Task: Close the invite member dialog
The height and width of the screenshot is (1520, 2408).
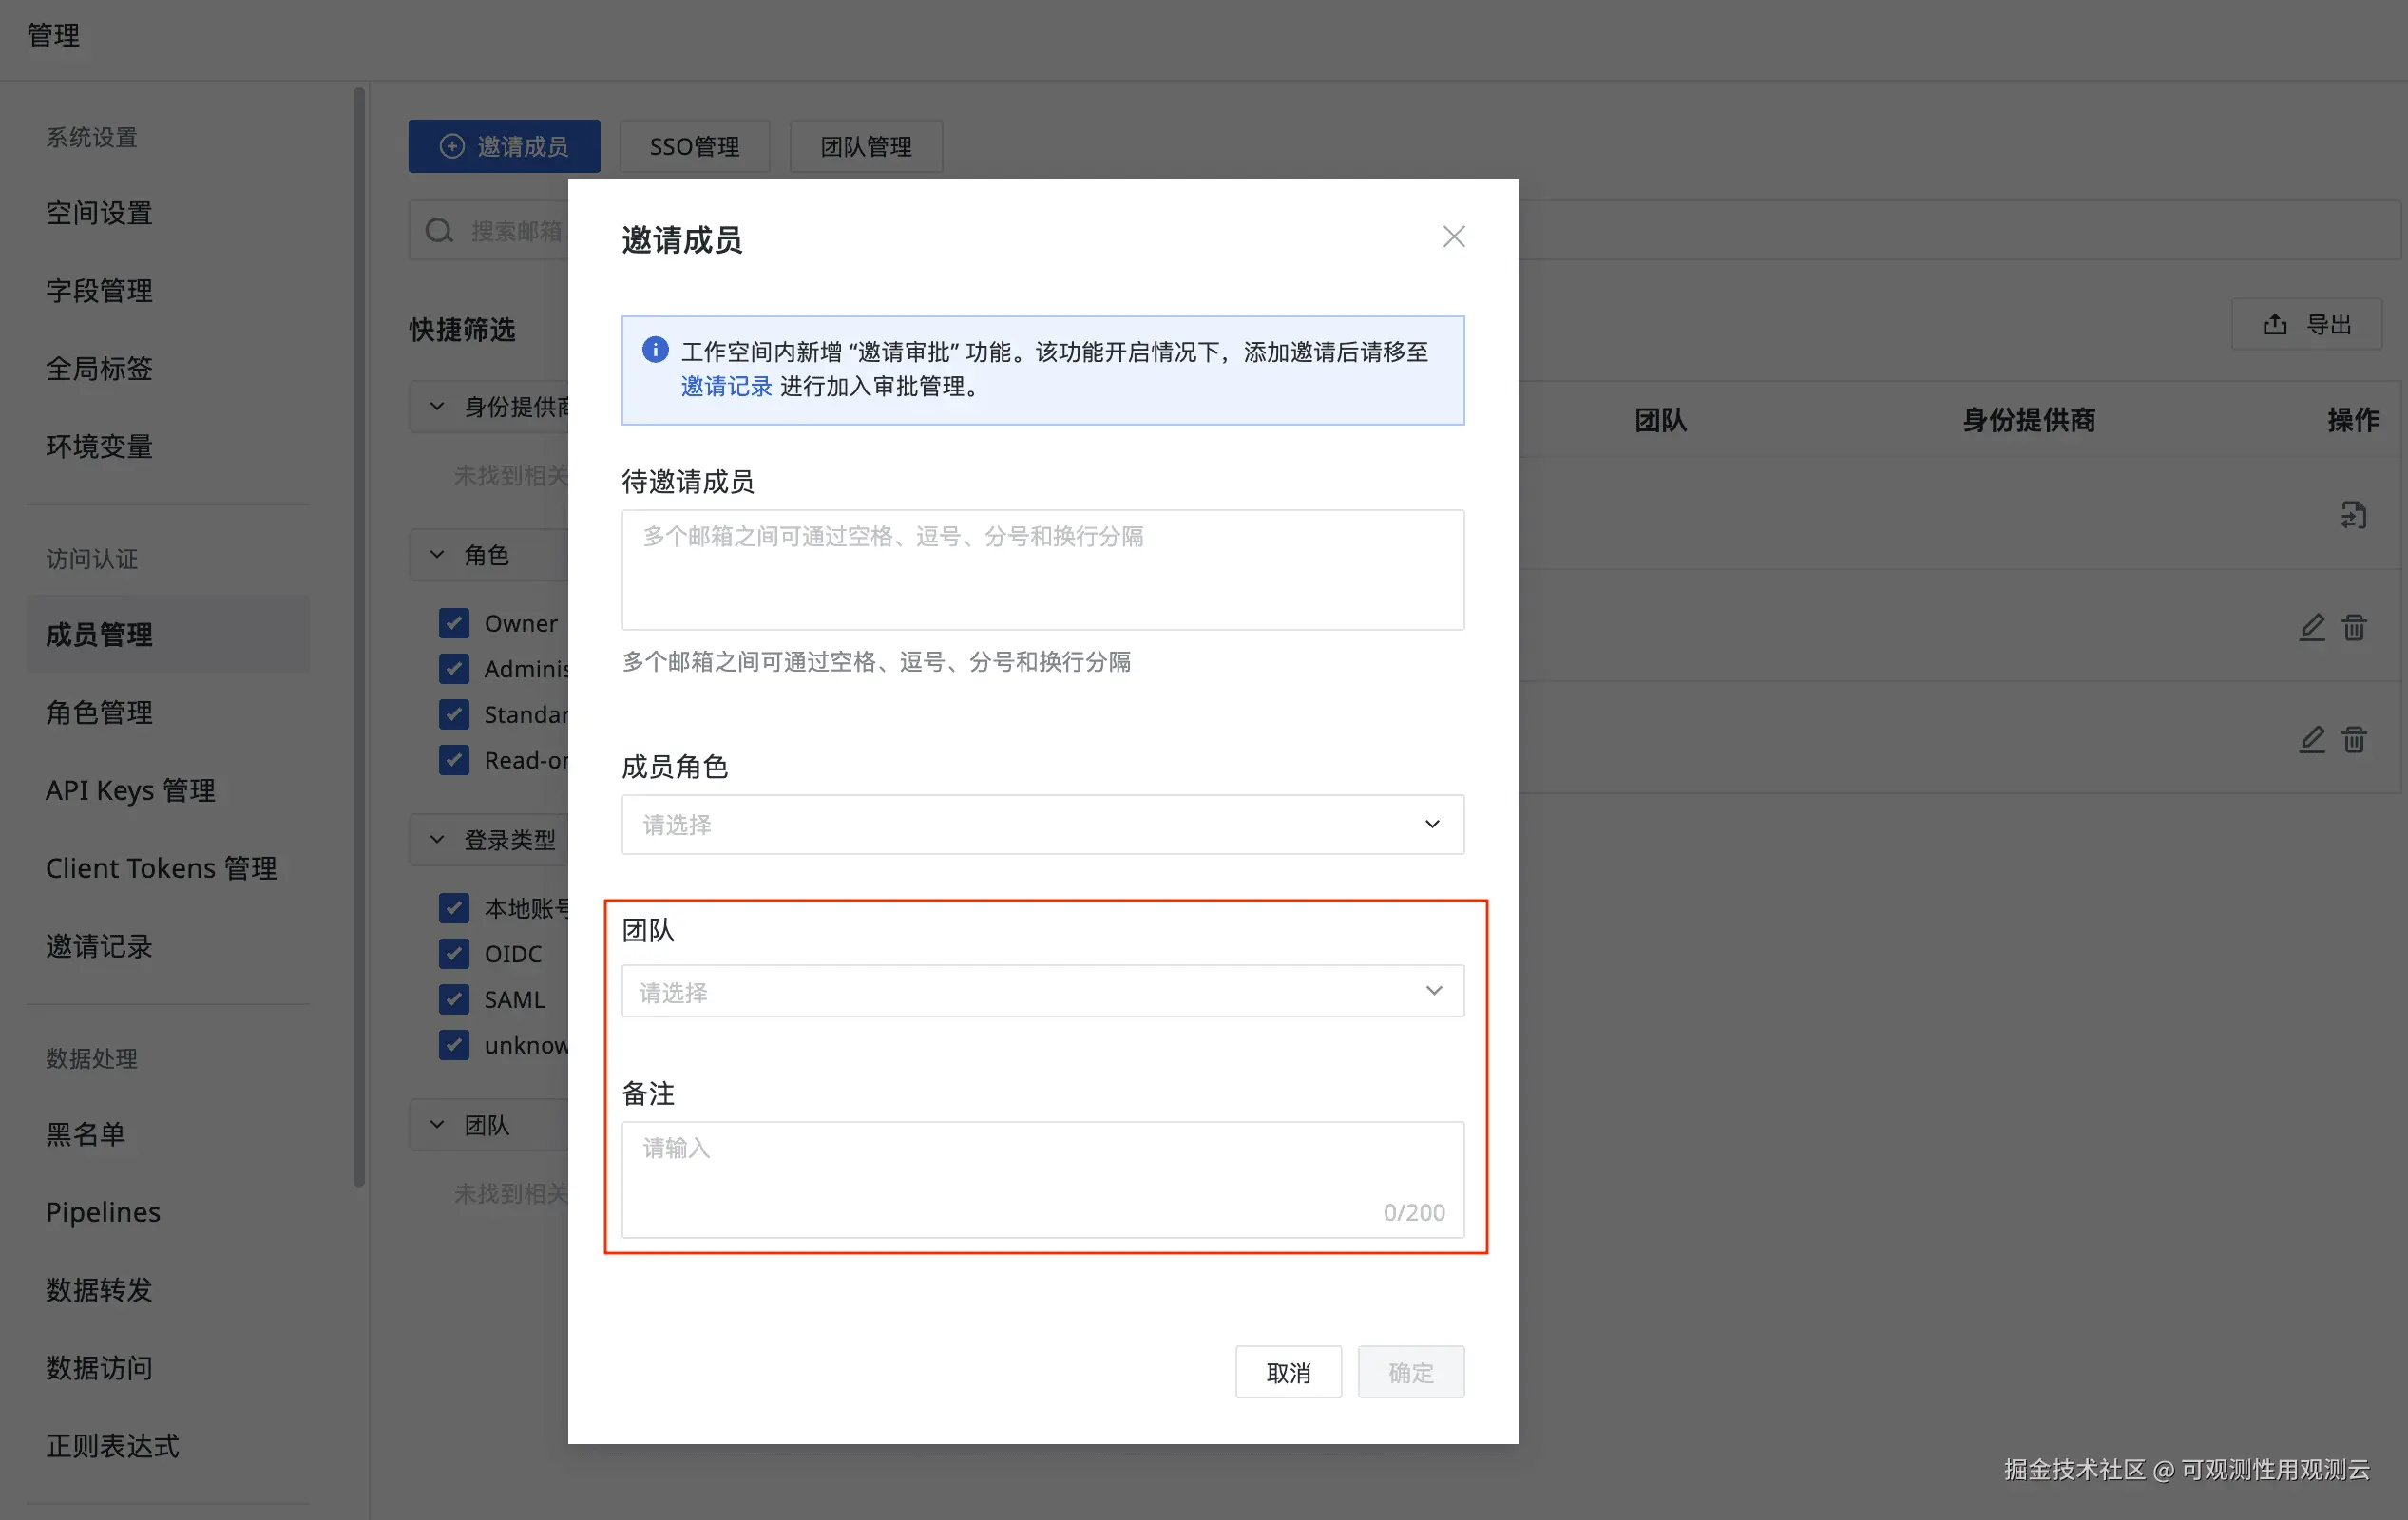Action: (x=1453, y=237)
